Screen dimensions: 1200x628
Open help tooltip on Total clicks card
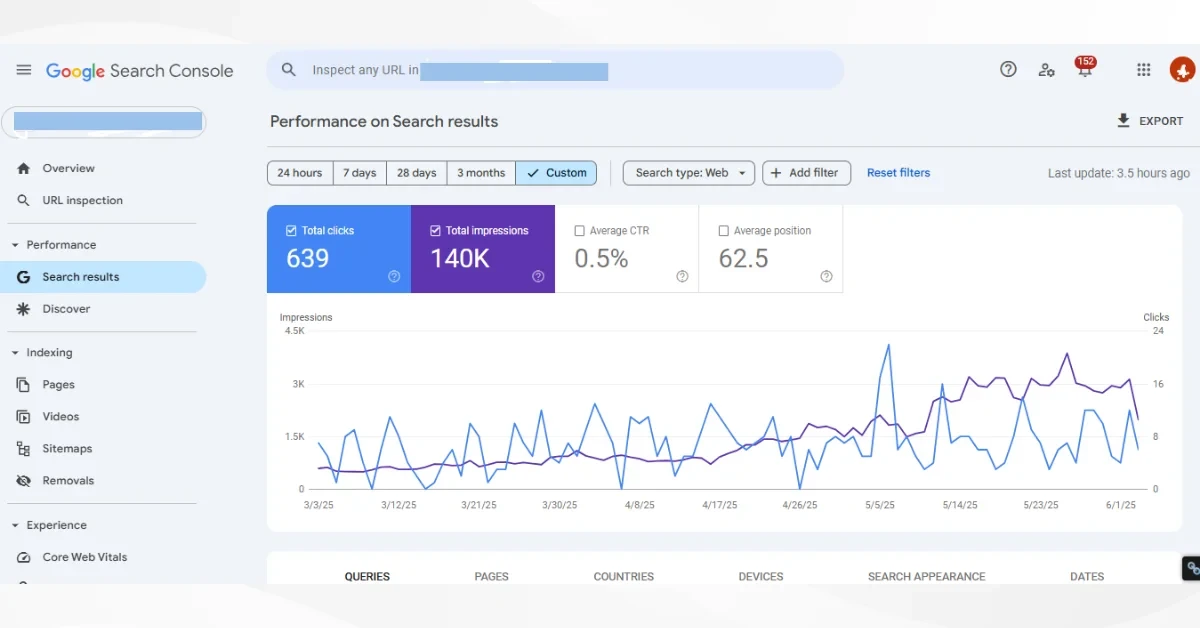click(x=394, y=277)
